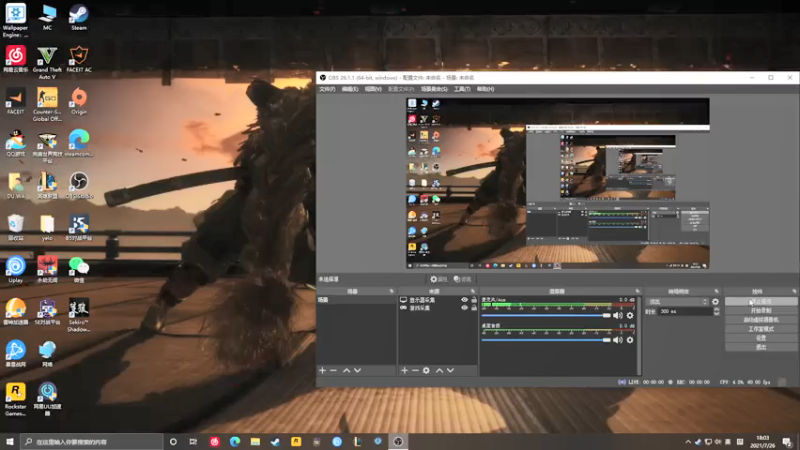Select yelo folder on desktop

(x=47, y=228)
